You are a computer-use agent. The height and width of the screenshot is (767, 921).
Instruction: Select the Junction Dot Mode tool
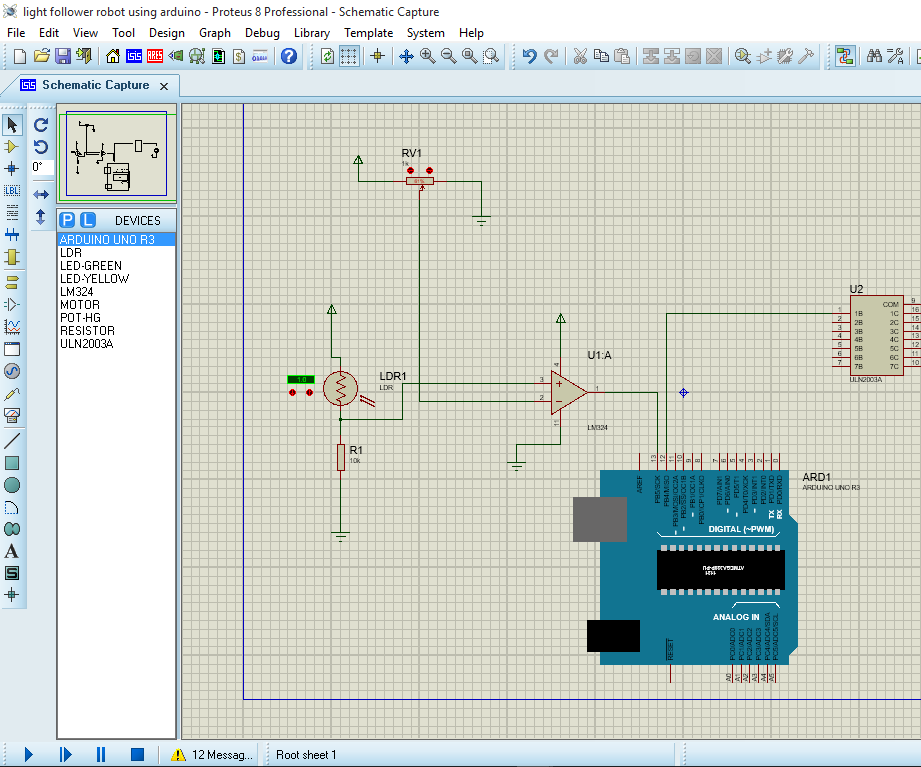pyautogui.click(x=12, y=169)
